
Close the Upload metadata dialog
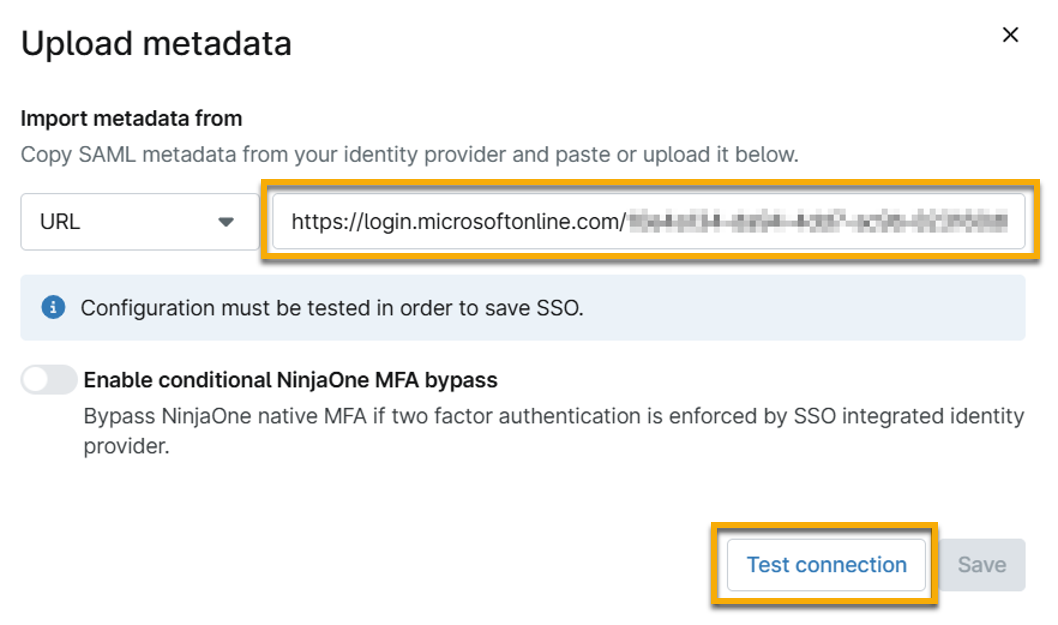pos(1010,34)
